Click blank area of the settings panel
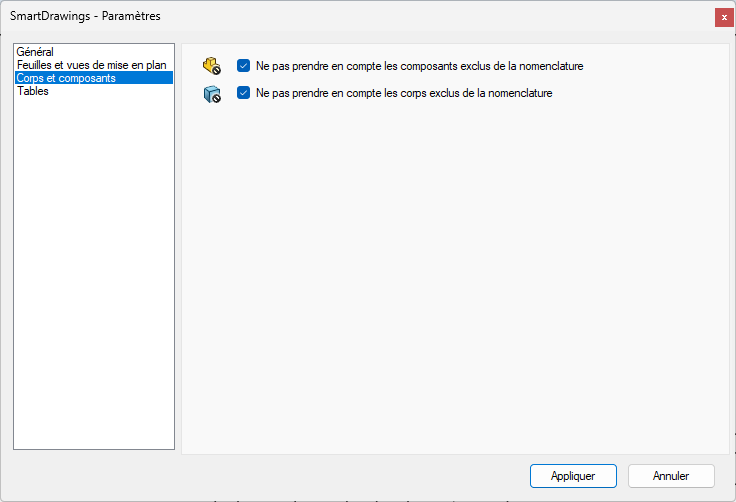This screenshot has height=502, width=736. (455, 280)
